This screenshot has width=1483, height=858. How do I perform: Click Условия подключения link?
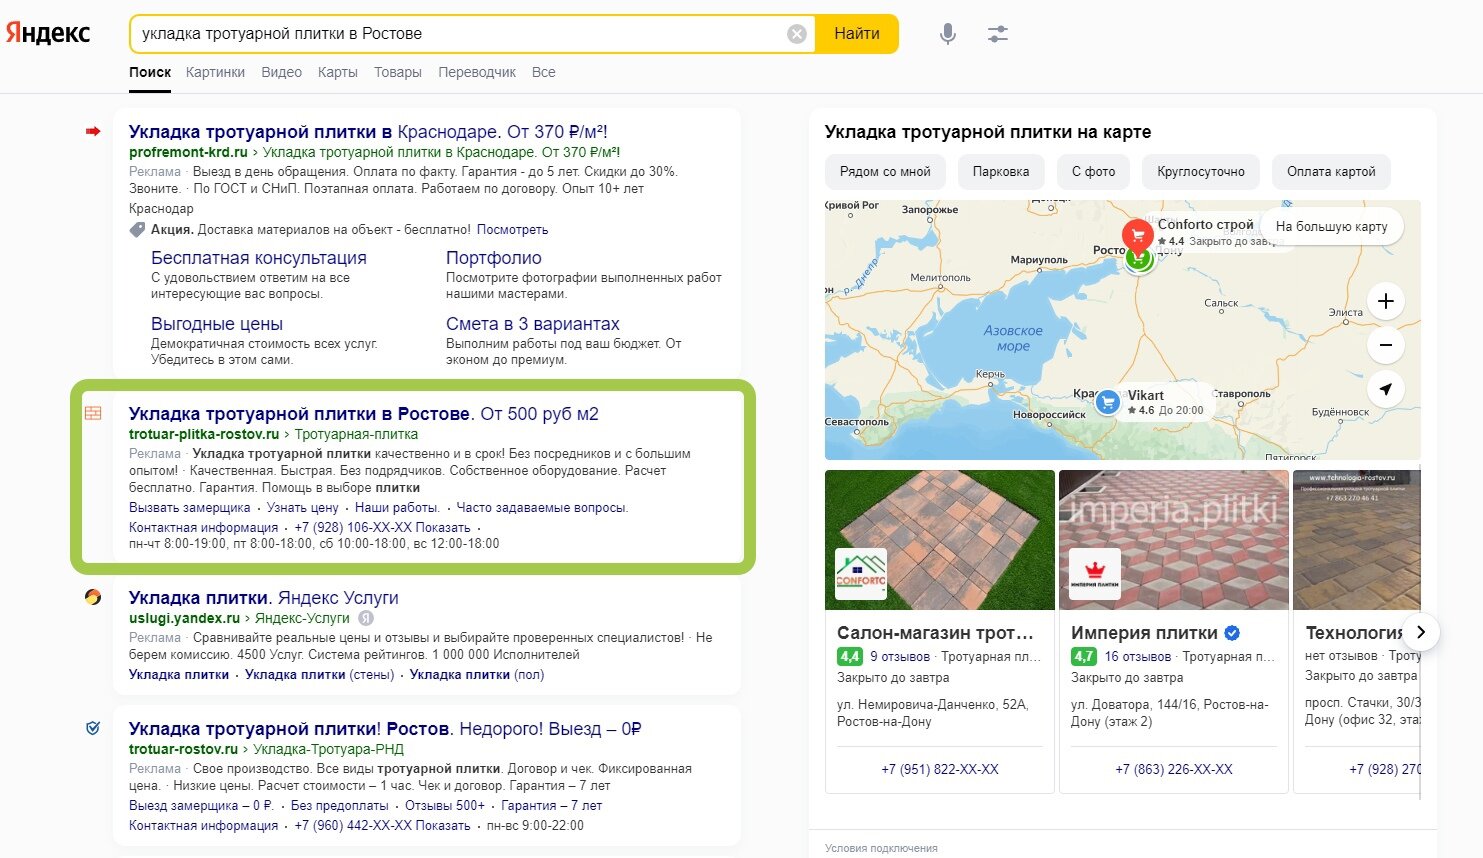pyautogui.click(x=881, y=848)
